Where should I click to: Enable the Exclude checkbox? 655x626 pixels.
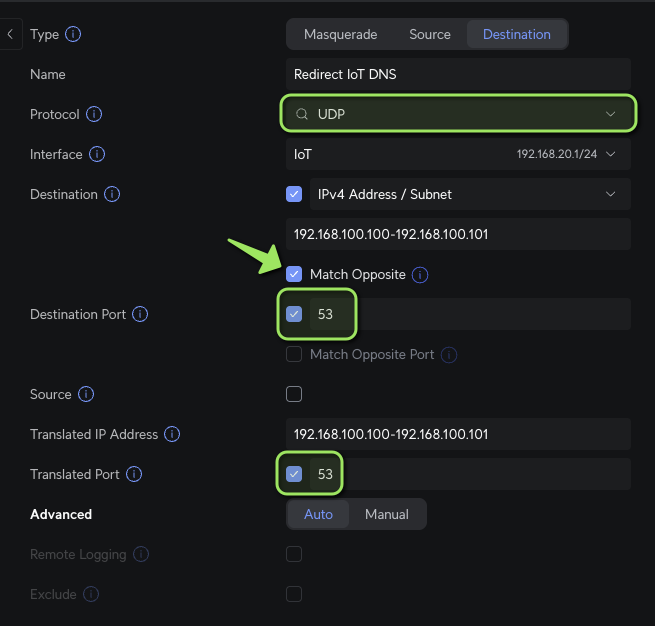[x=294, y=594]
